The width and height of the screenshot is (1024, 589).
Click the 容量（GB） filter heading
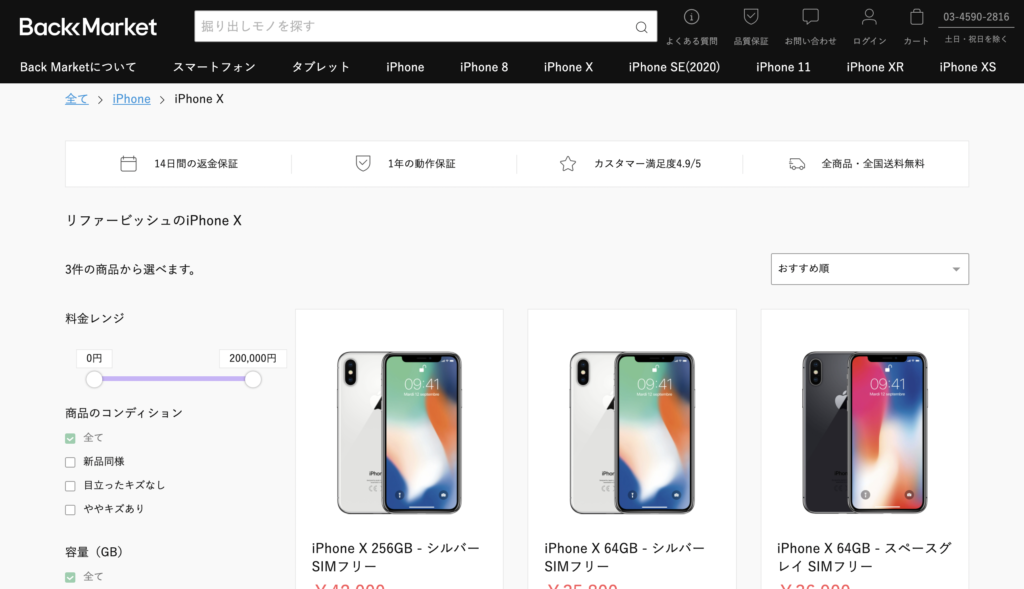tap(94, 552)
